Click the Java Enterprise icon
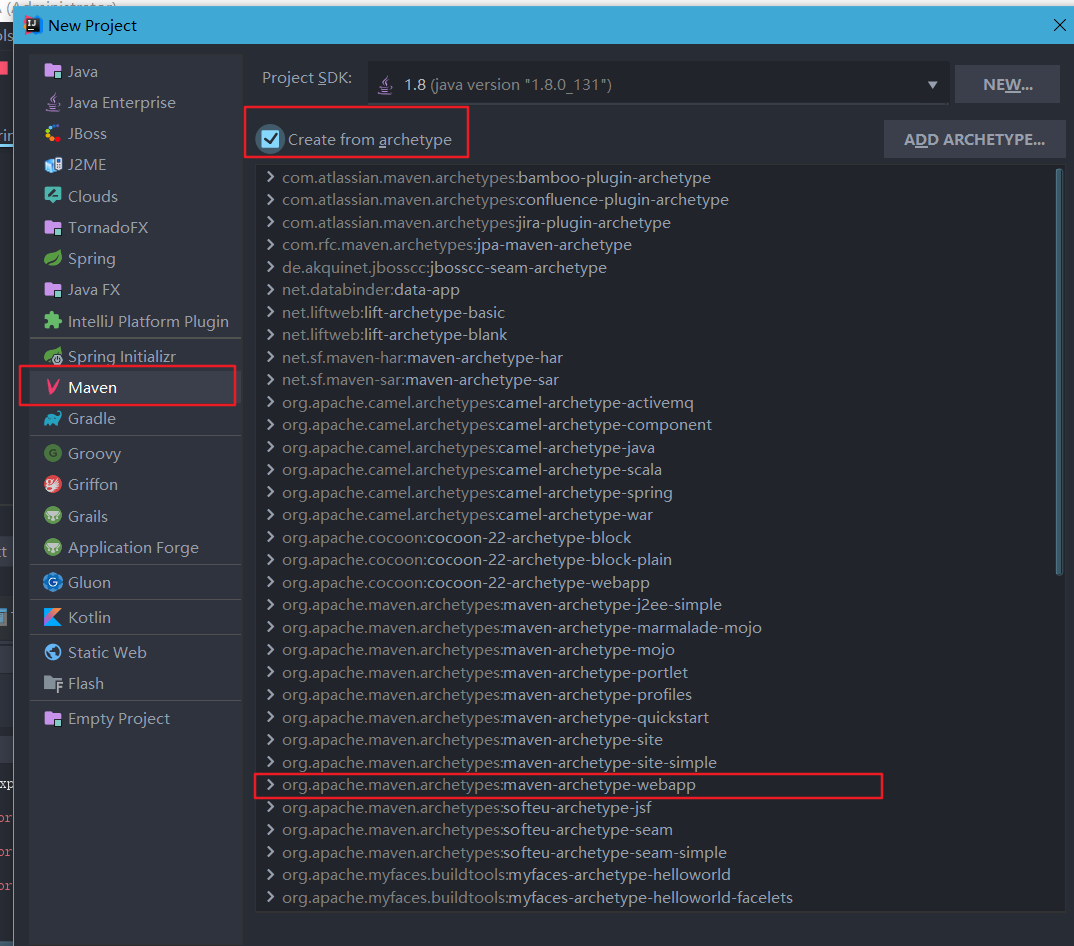This screenshot has width=1074, height=946. 53,103
